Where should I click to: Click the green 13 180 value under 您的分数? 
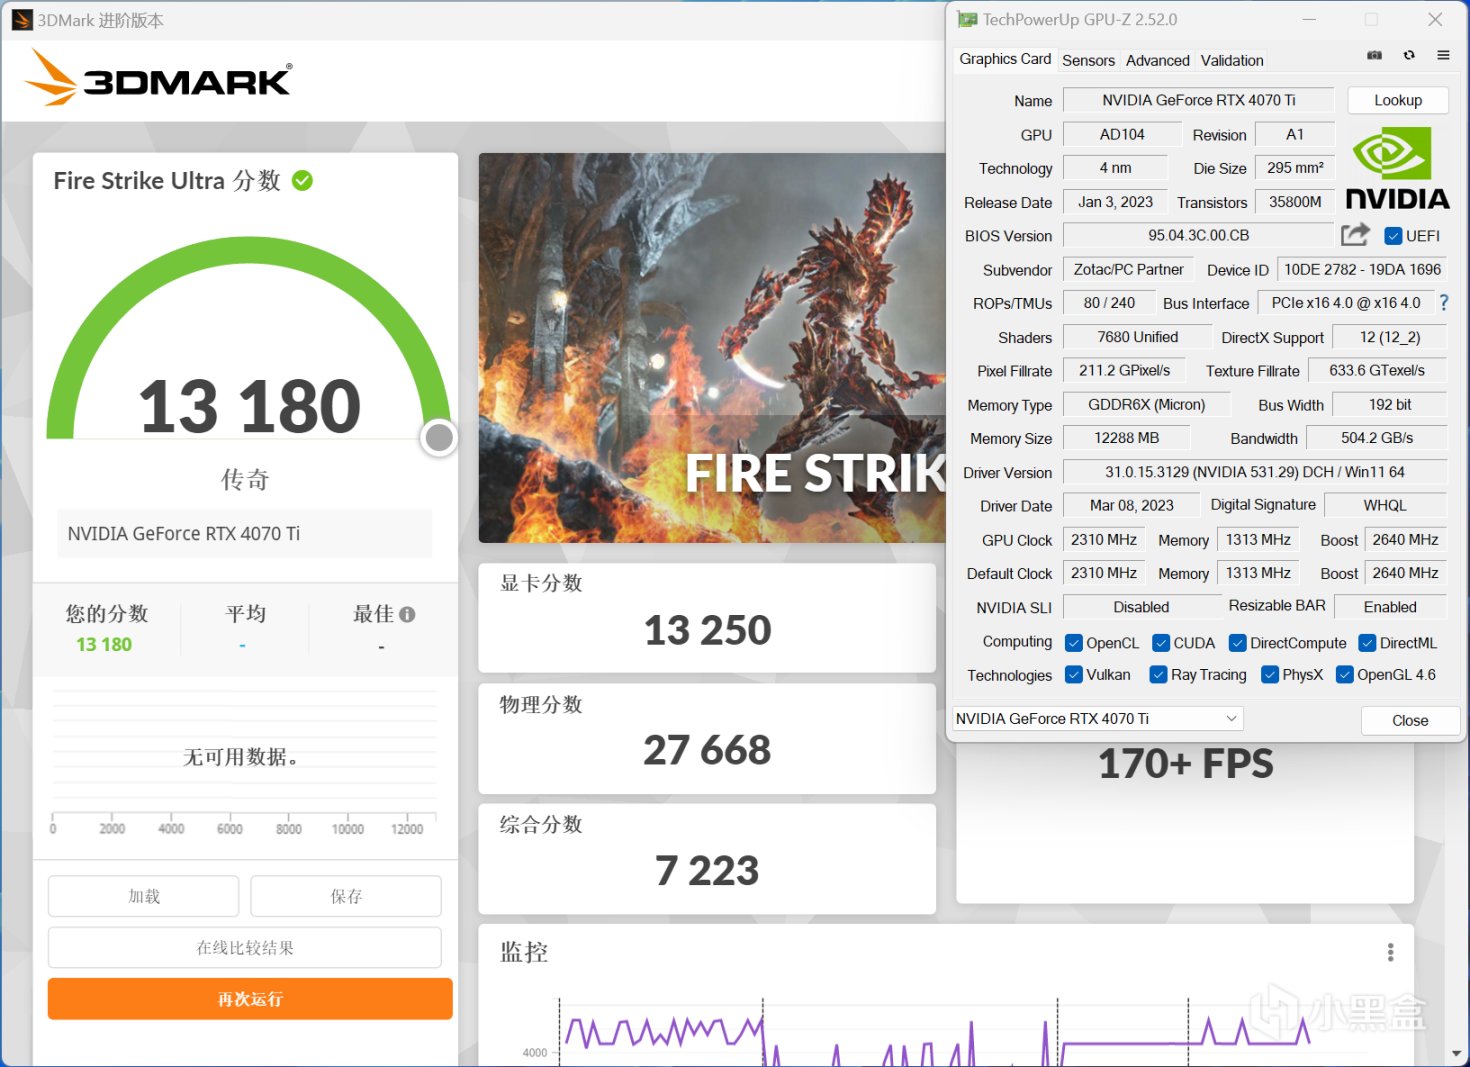click(x=104, y=645)
